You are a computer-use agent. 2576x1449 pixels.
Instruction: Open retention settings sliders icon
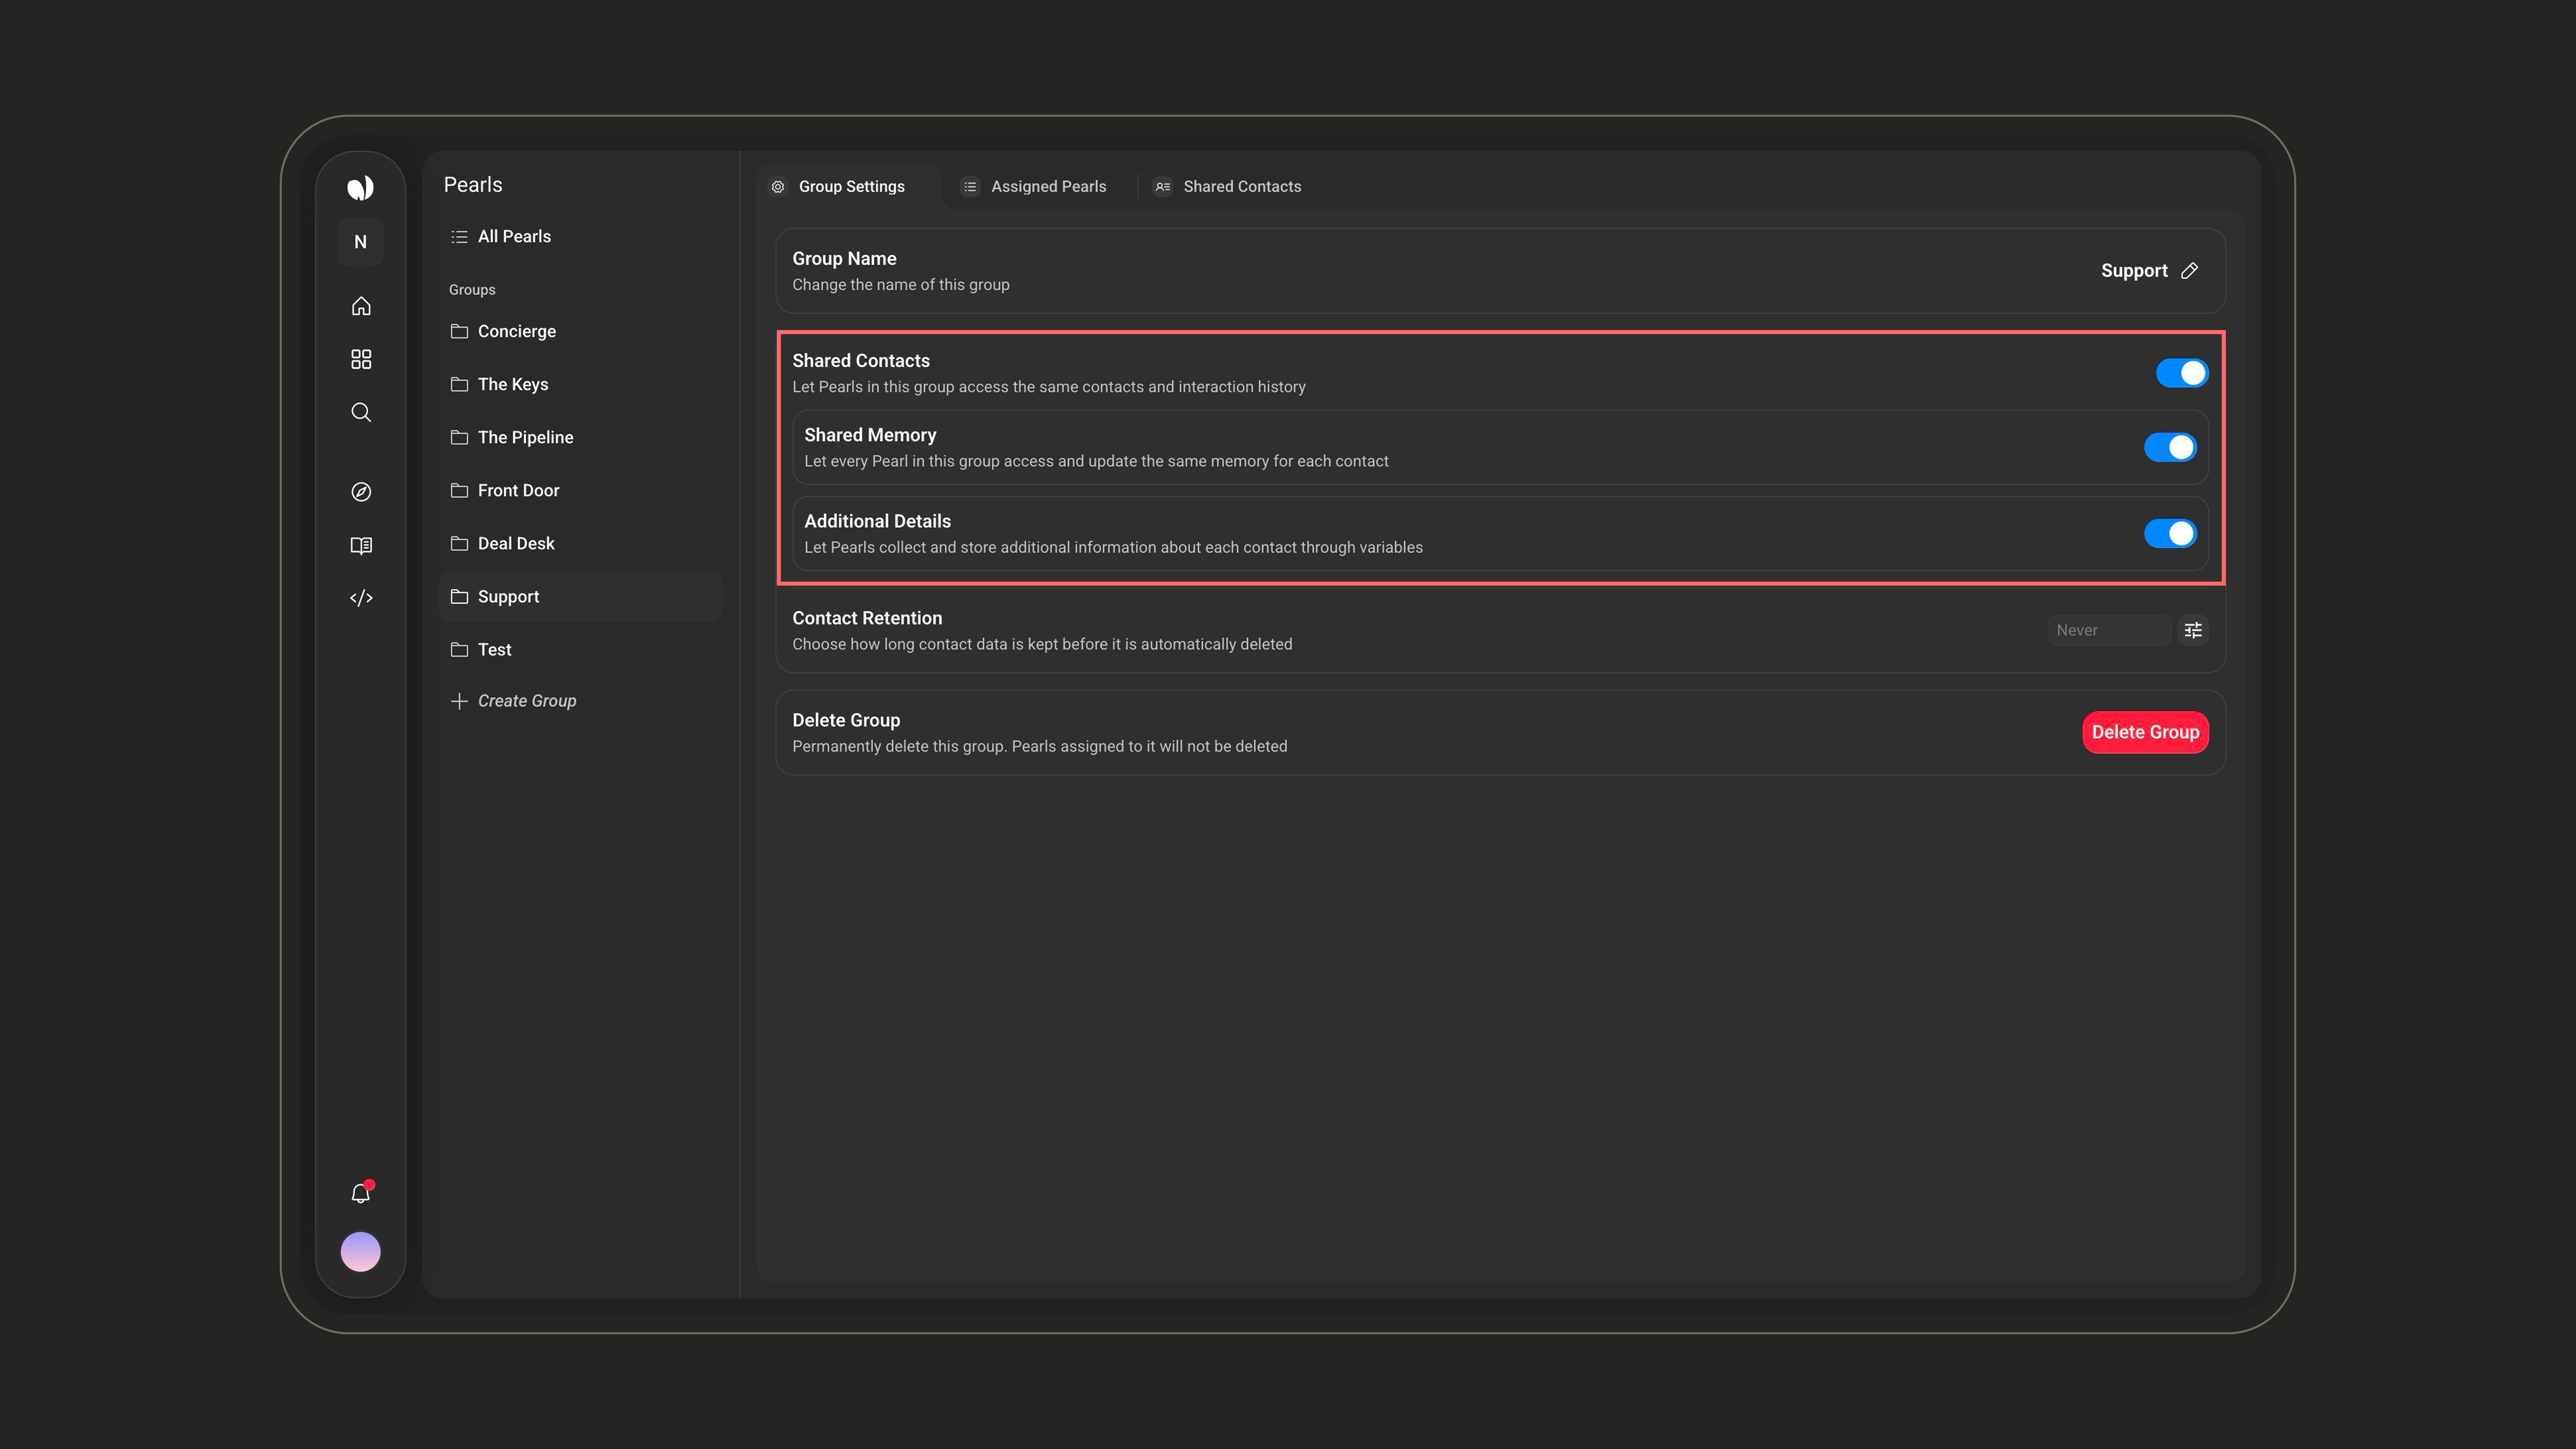(2193, 630)
